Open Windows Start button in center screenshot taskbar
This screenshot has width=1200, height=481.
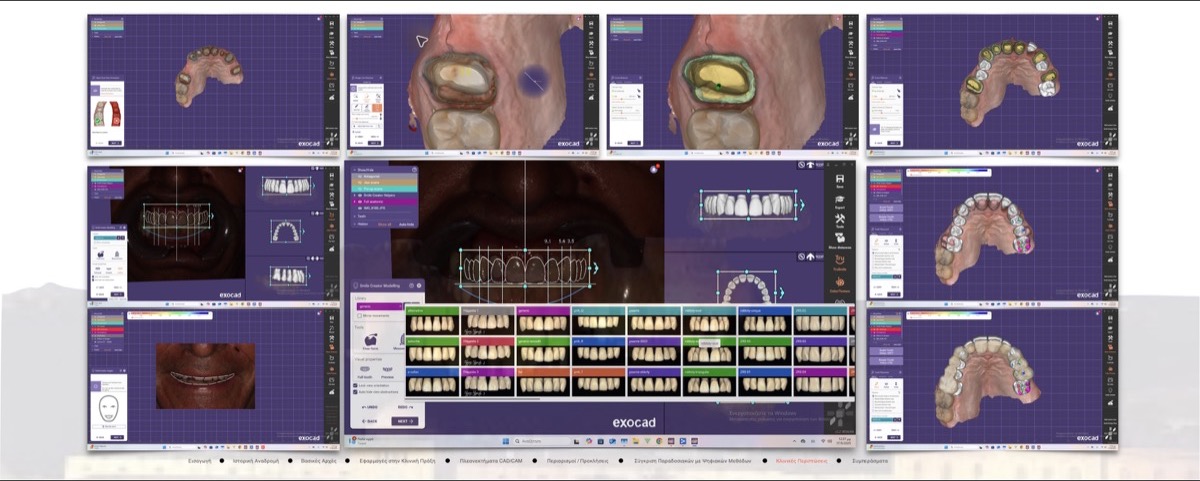(507, 440)
